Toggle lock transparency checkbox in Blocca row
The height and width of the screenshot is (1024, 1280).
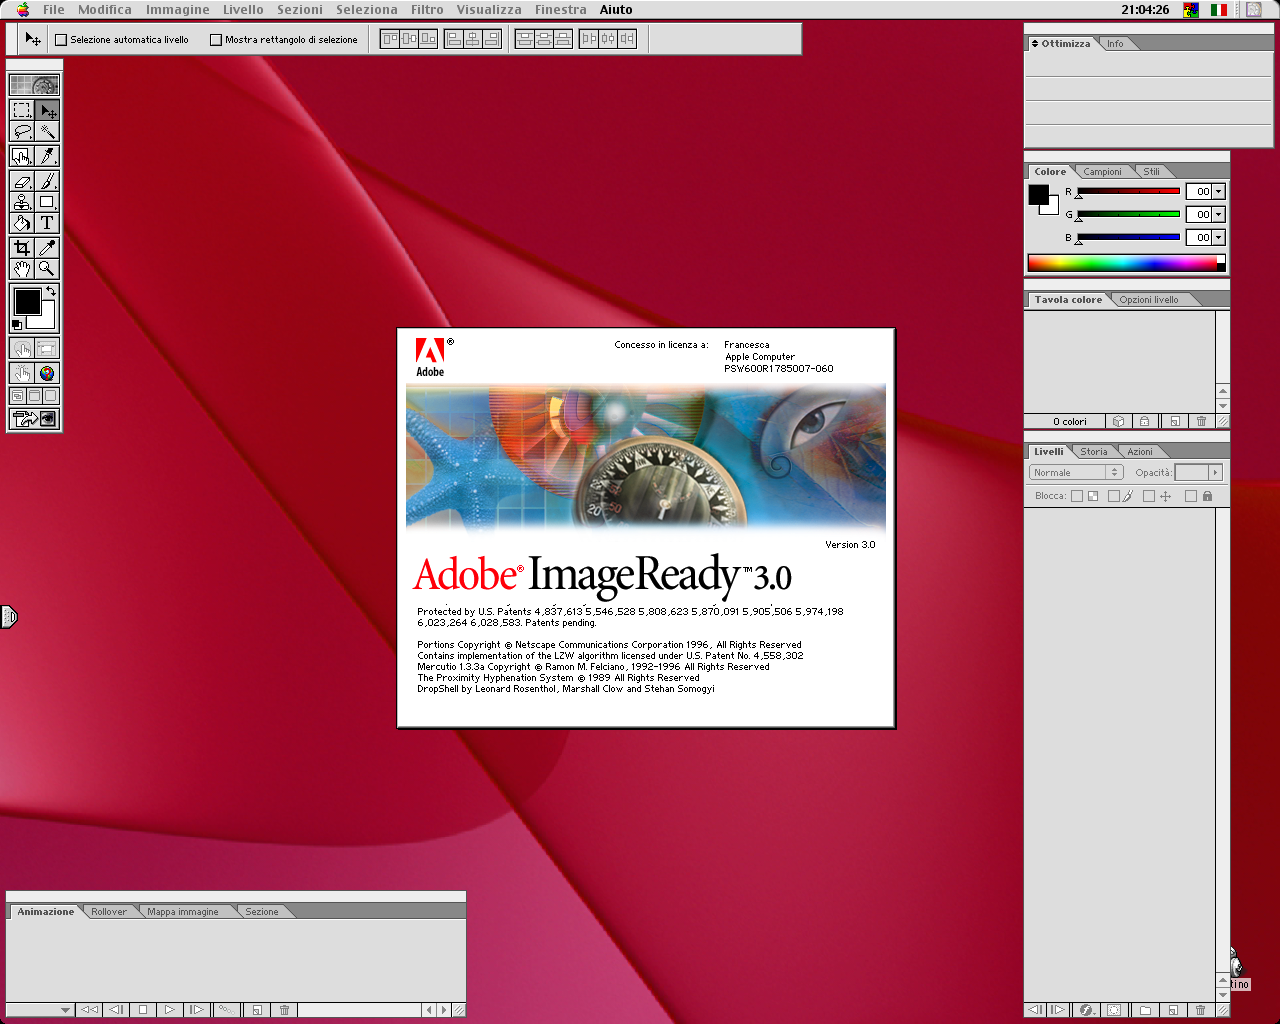point(1077,496)
